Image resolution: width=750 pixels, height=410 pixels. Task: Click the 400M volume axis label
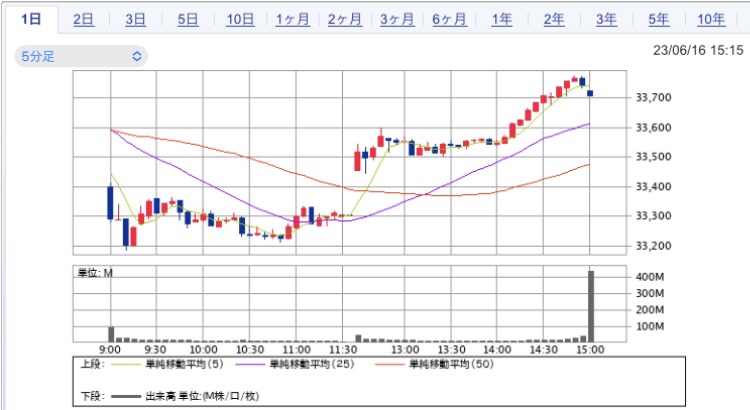650,277
